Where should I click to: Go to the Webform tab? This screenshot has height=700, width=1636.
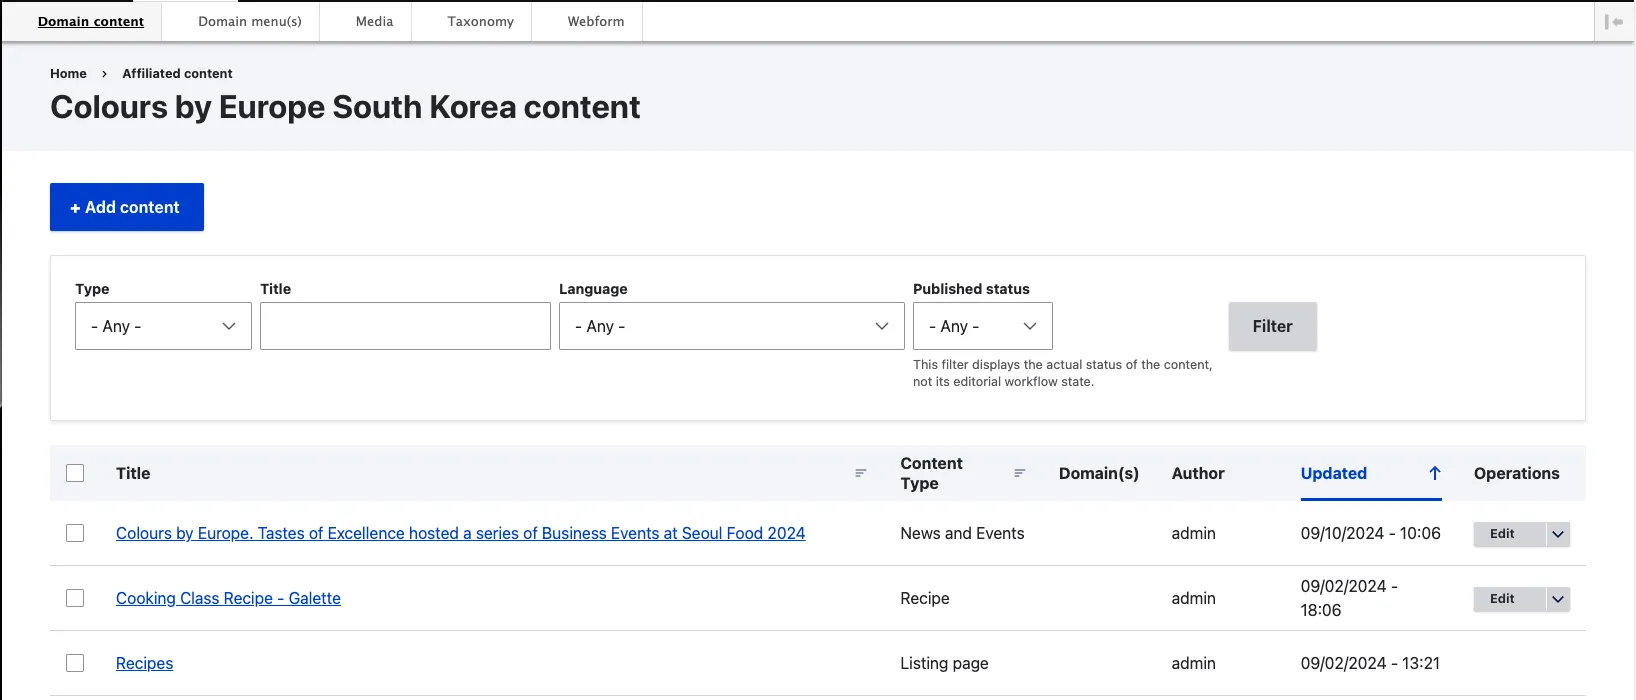595,21
